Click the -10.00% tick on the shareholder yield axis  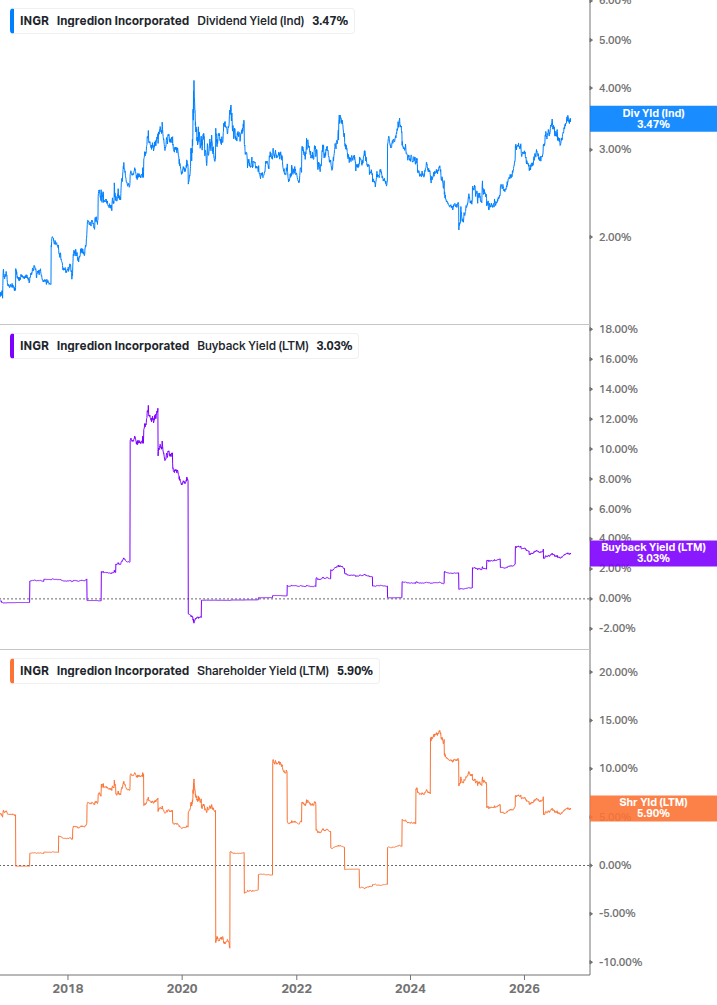[x=620, y=962]
